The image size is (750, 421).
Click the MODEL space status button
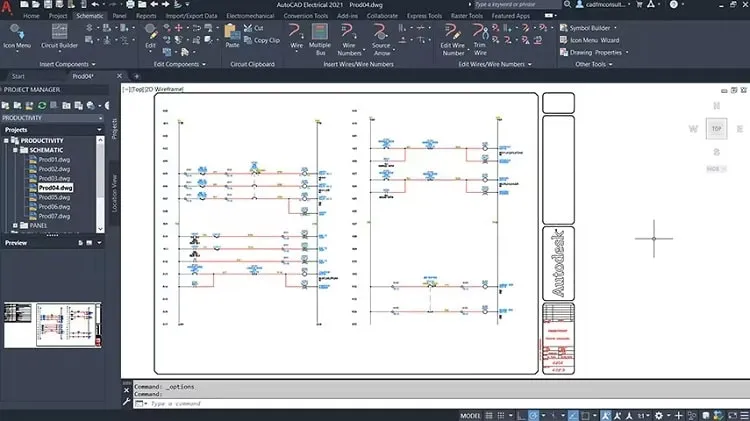tap(470, 416)
